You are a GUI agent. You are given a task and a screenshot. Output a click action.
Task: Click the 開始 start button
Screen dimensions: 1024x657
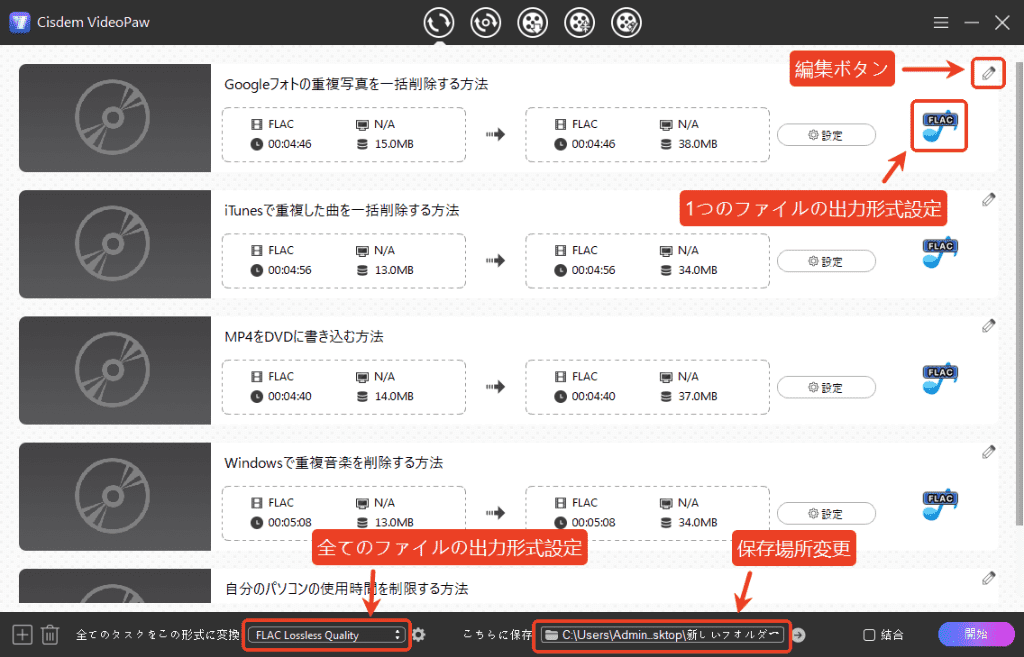974,634
